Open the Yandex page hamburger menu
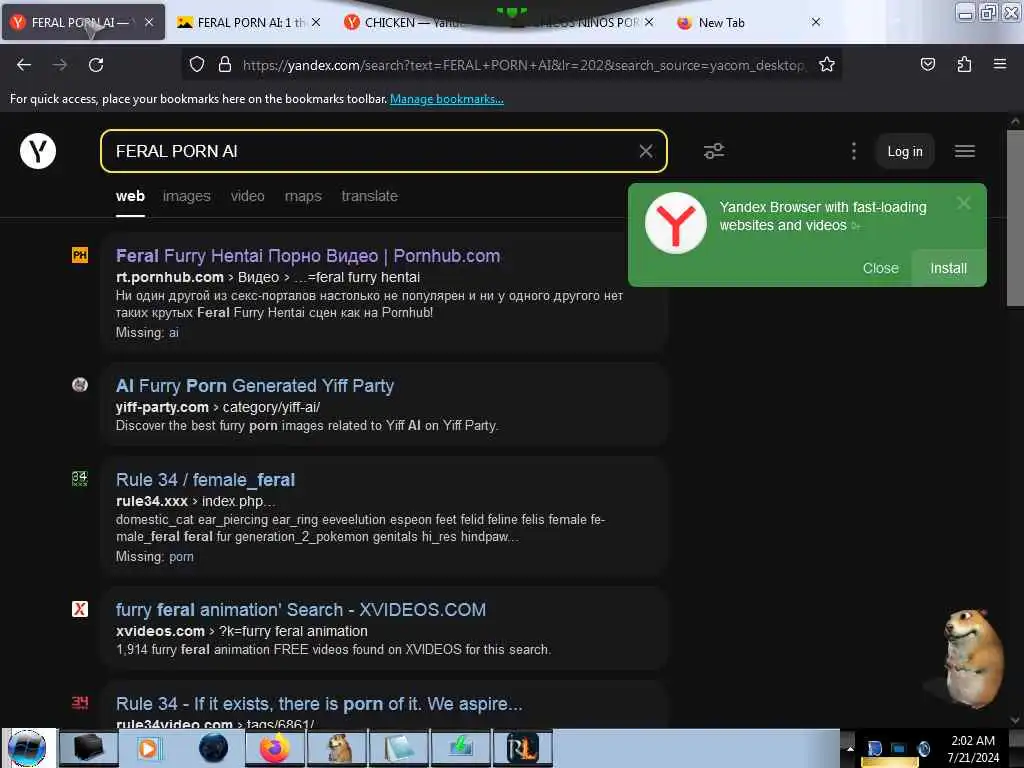 click(x=965, y=151)
